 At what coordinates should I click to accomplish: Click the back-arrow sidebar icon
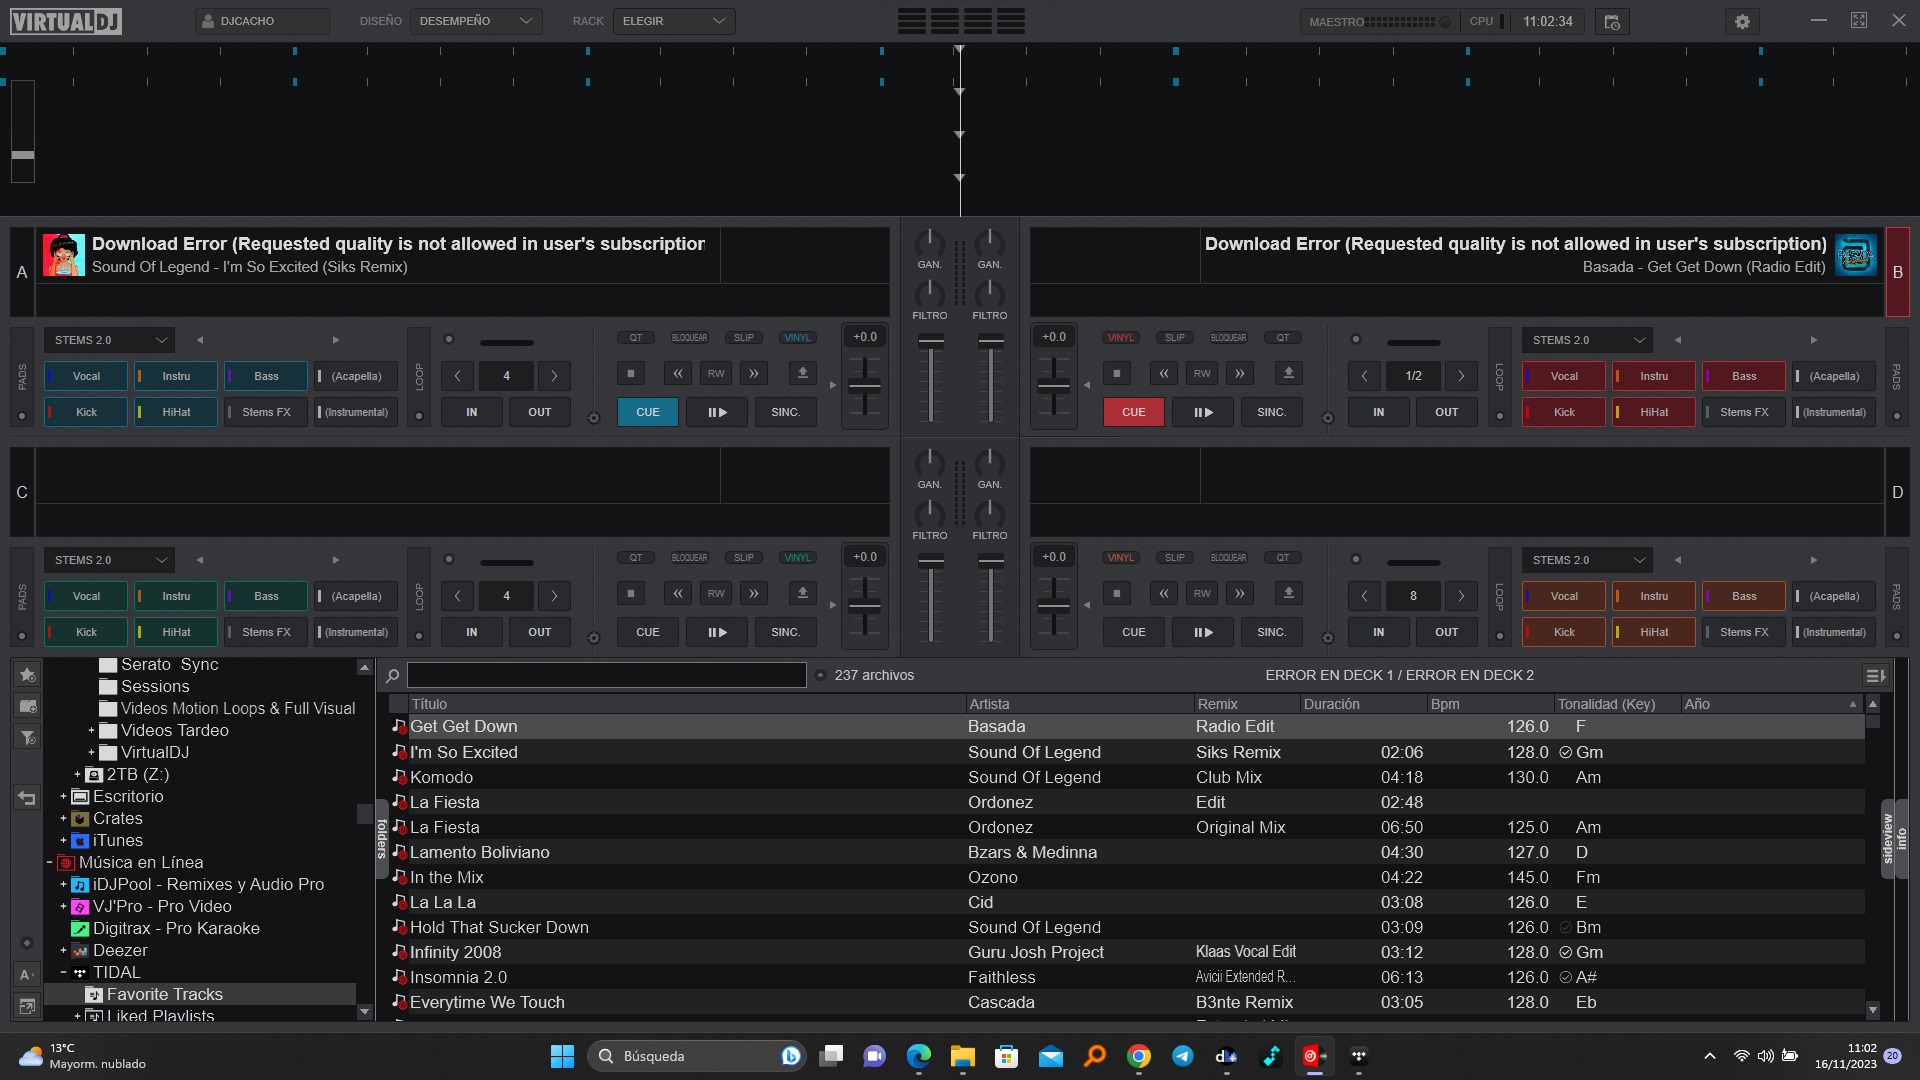point(27,798)
